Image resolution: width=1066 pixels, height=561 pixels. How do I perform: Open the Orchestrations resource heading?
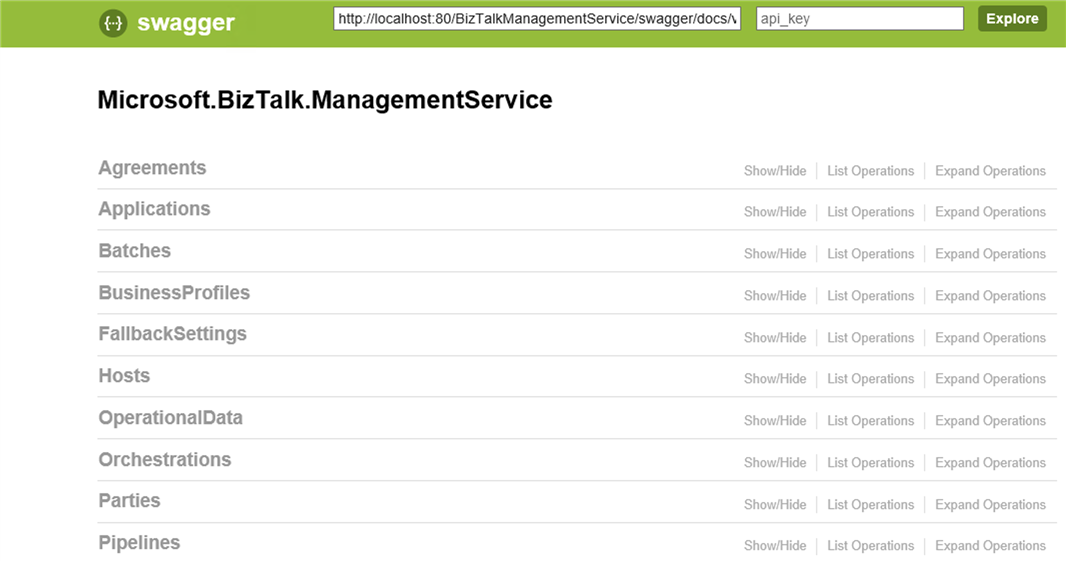(165, 459)
